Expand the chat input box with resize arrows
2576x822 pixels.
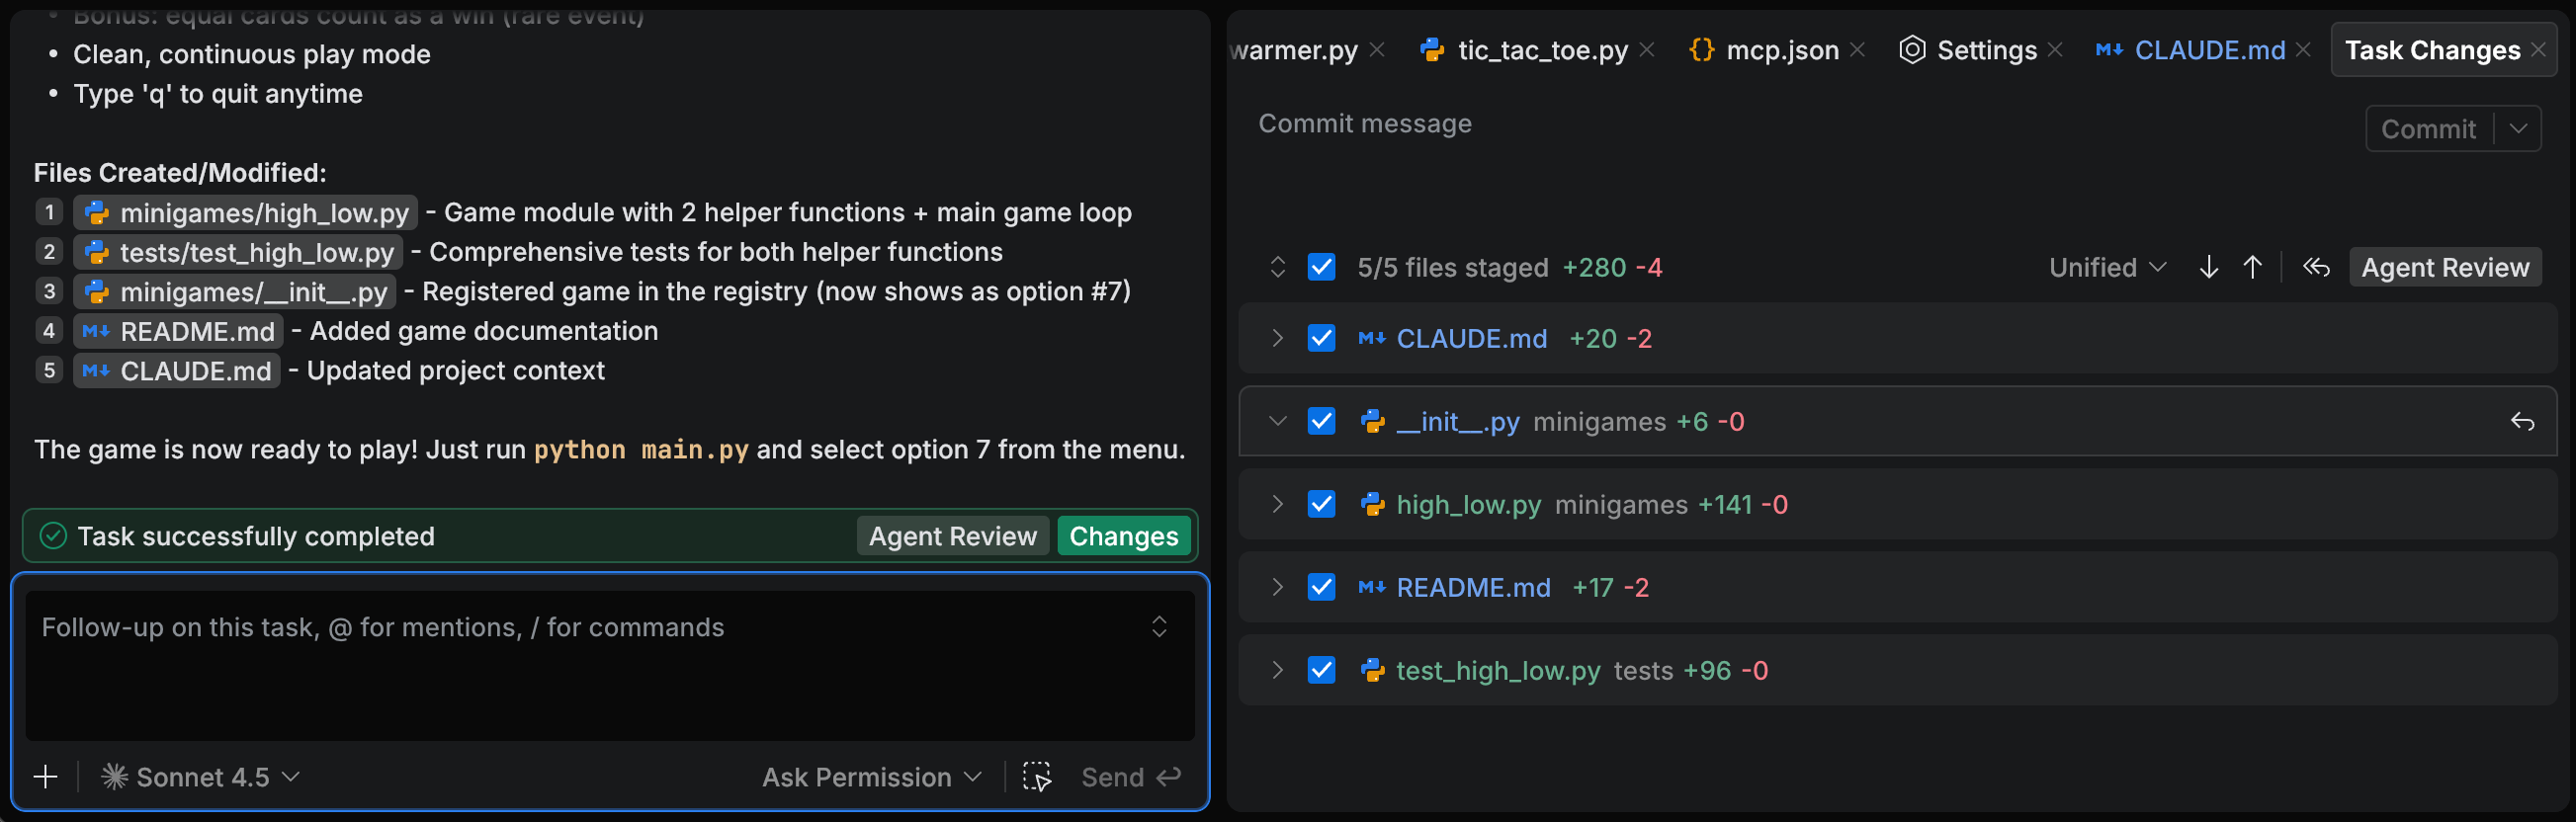(1159, 627)
